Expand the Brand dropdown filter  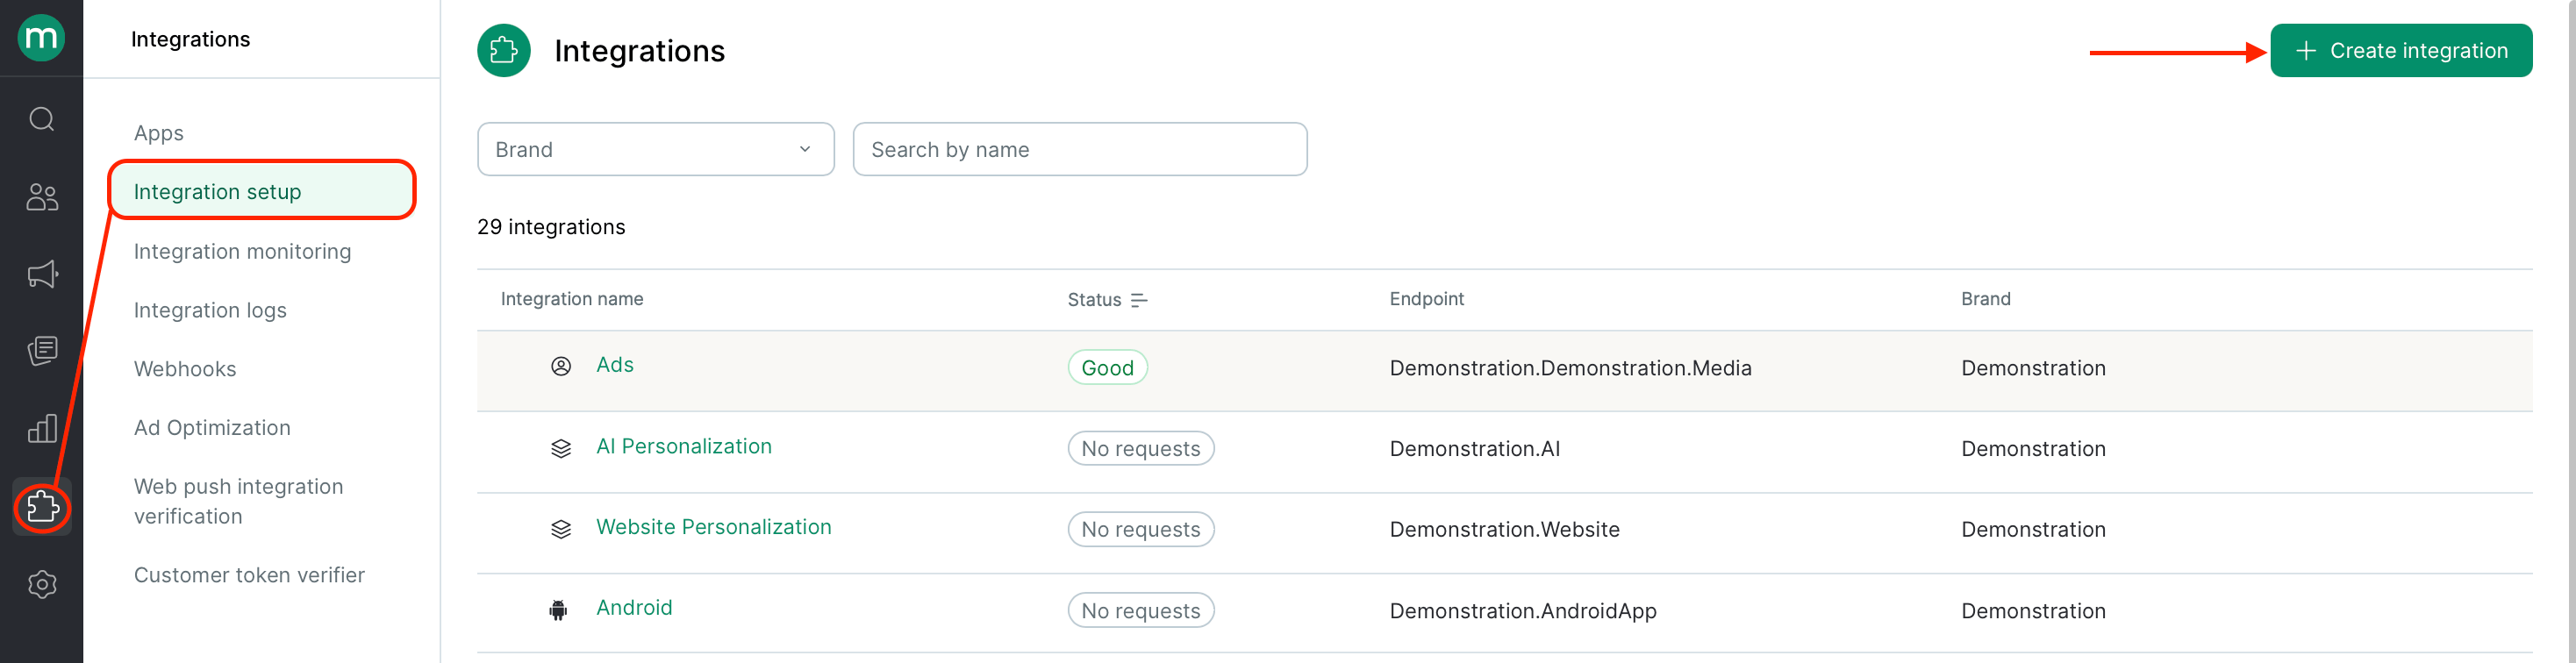[655, 149]
